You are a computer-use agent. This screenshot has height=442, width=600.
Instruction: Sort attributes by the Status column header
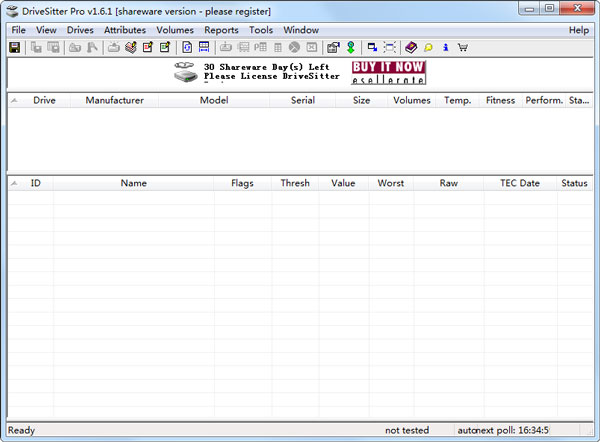(x=574, y=183)
